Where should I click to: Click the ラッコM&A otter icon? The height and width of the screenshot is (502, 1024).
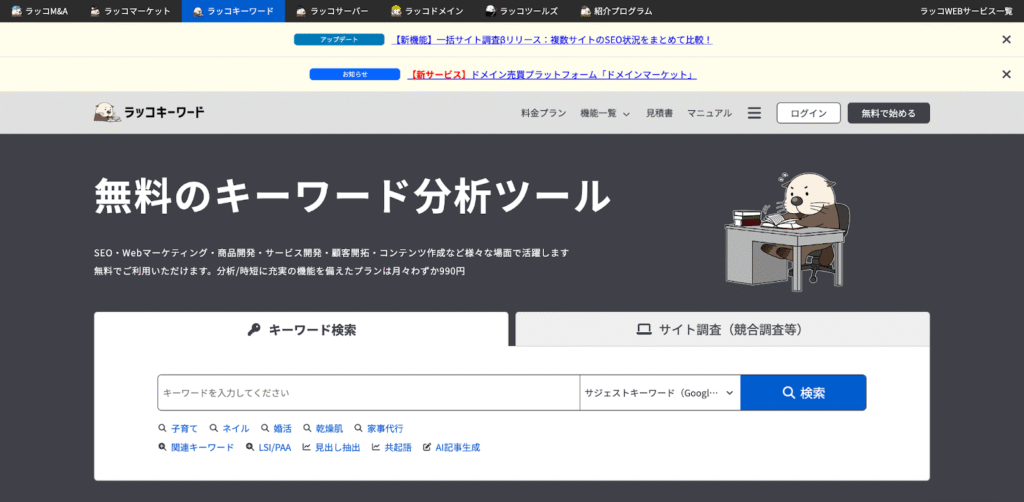click(17, 11)
